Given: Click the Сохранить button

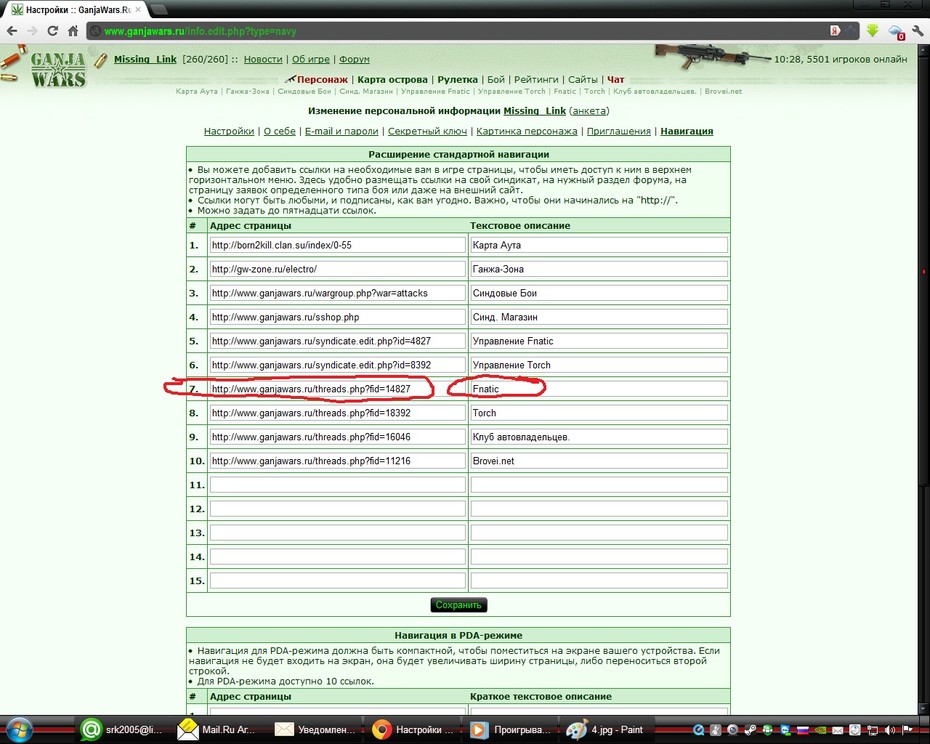Looking at the screenshot, I should click(458, 605).
